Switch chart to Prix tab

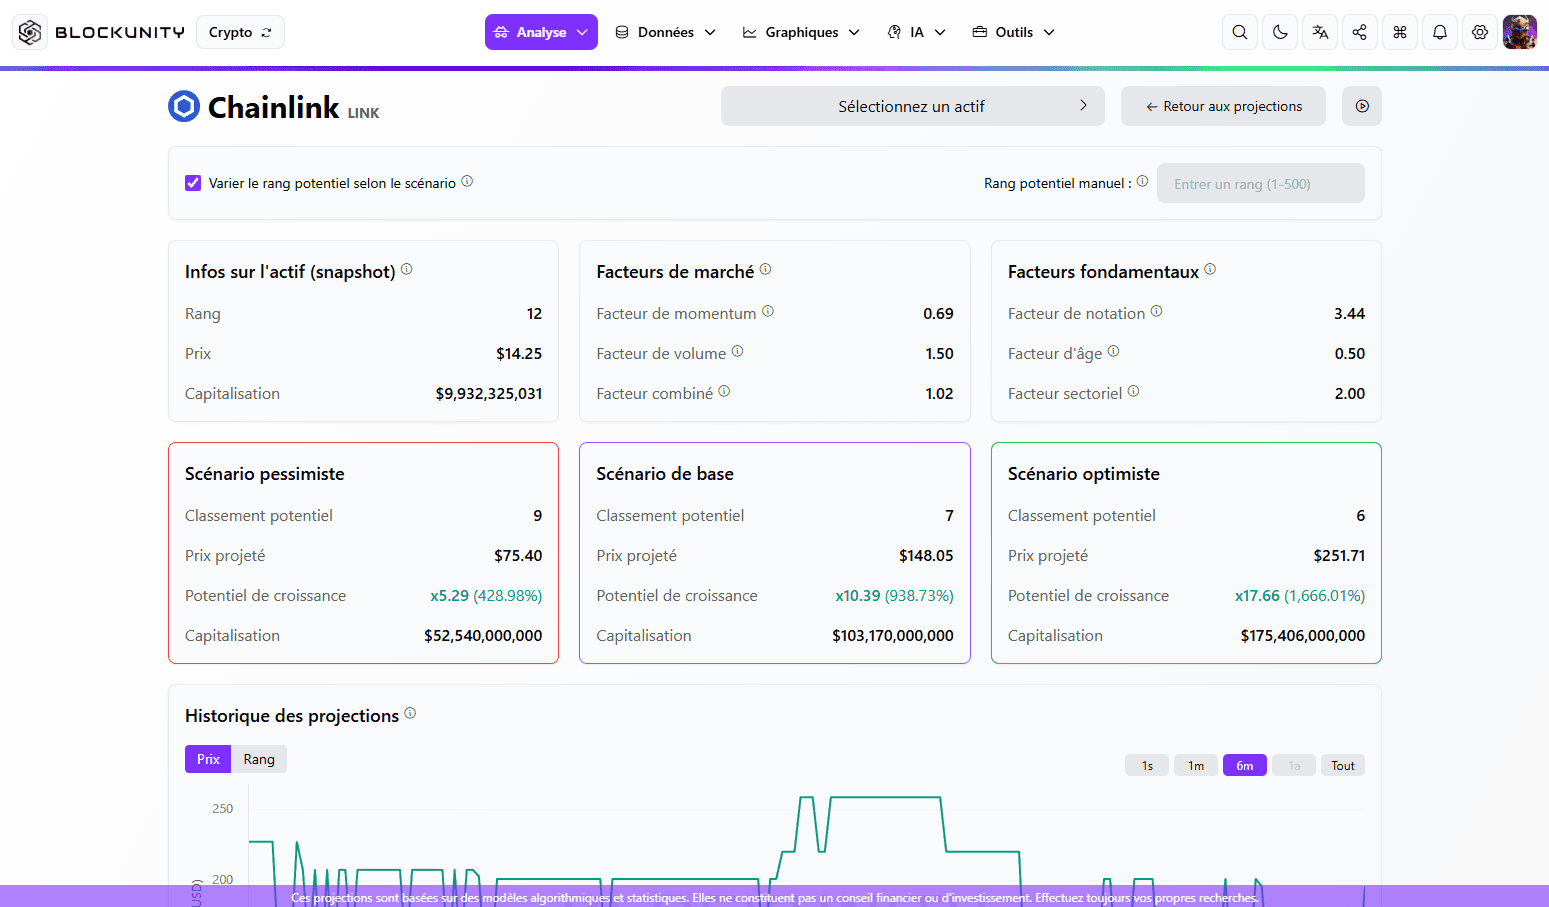208,759
